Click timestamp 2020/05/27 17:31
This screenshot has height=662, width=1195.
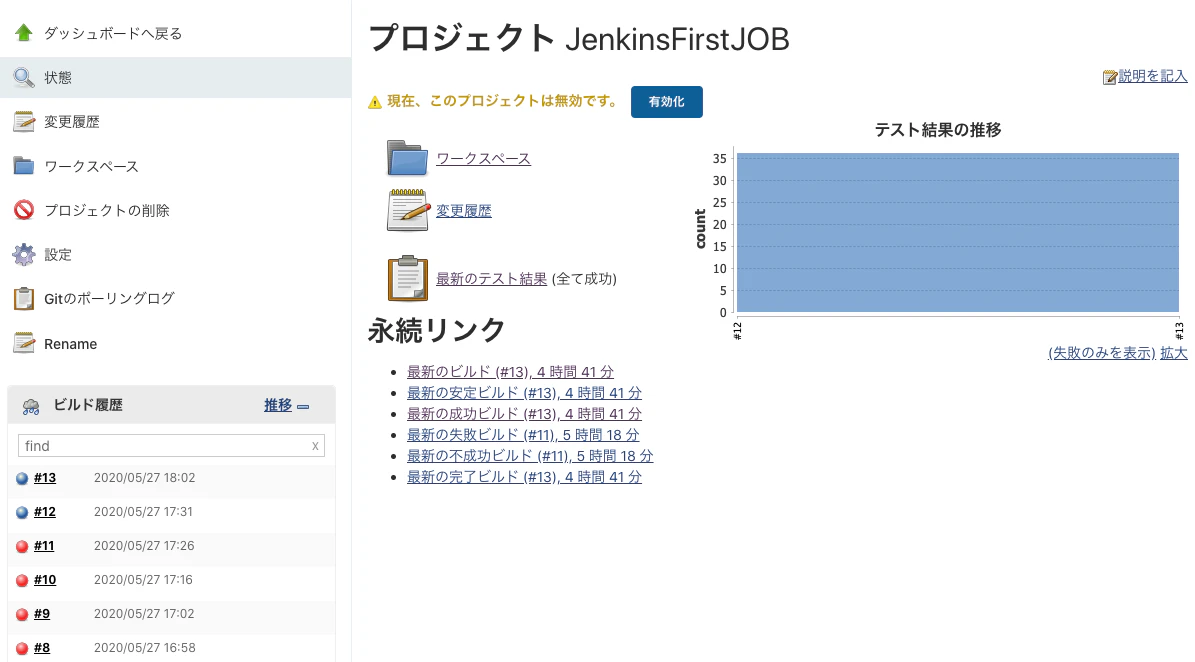point(143,512)
